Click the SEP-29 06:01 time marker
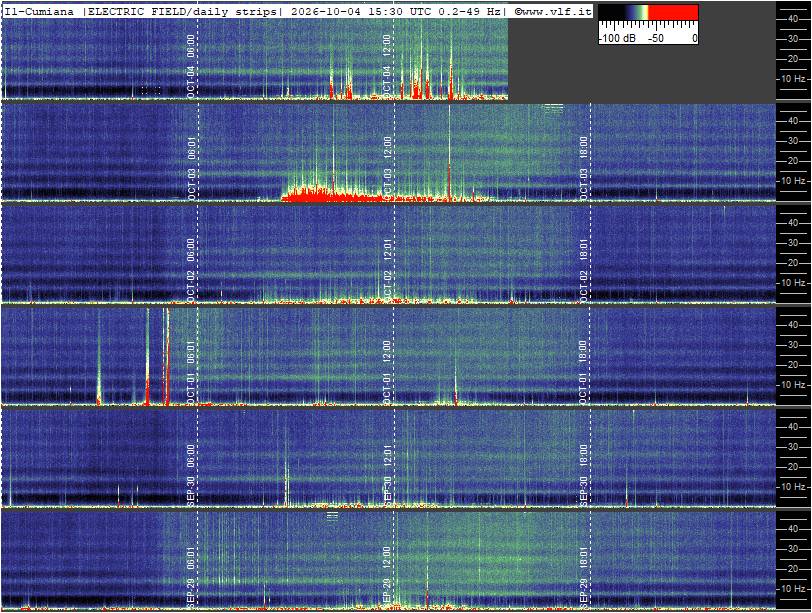The height and width of the screenshot is (613, 812). pos(191,577)
